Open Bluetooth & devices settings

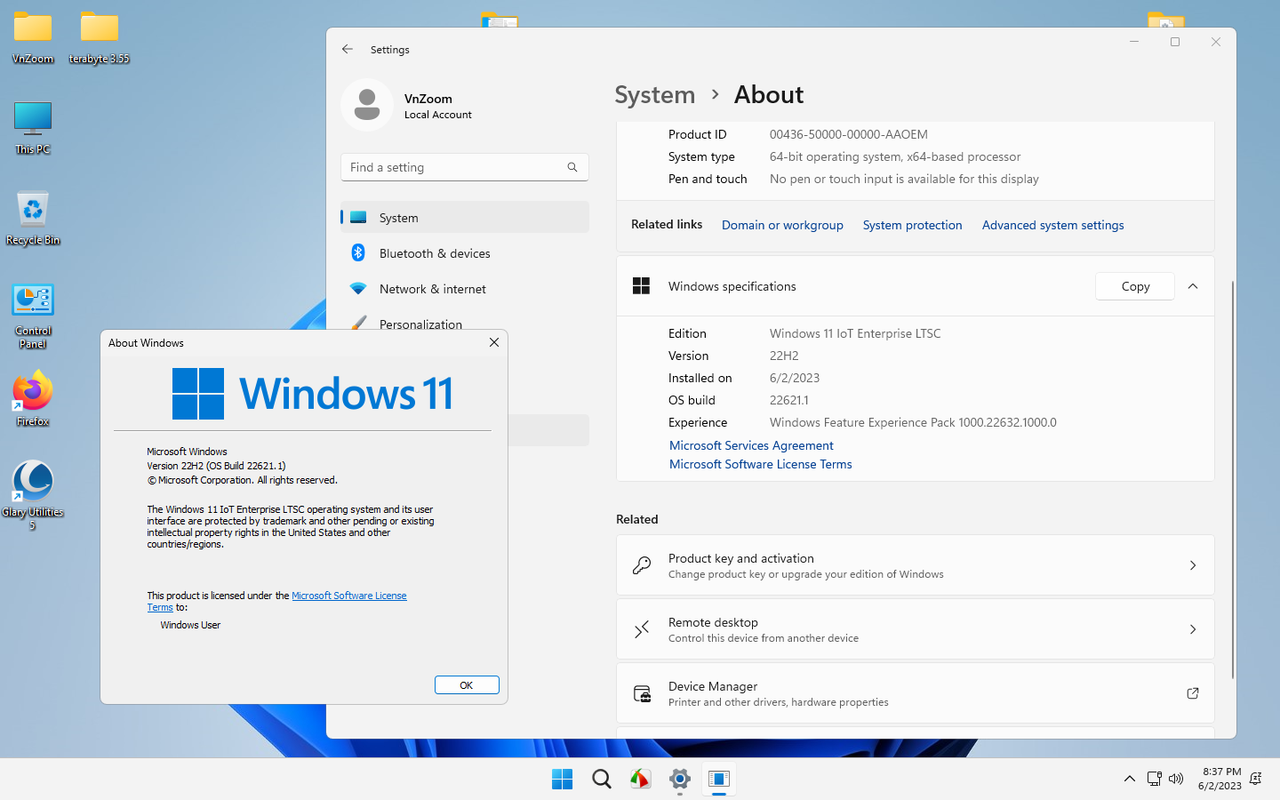point(465,253)
